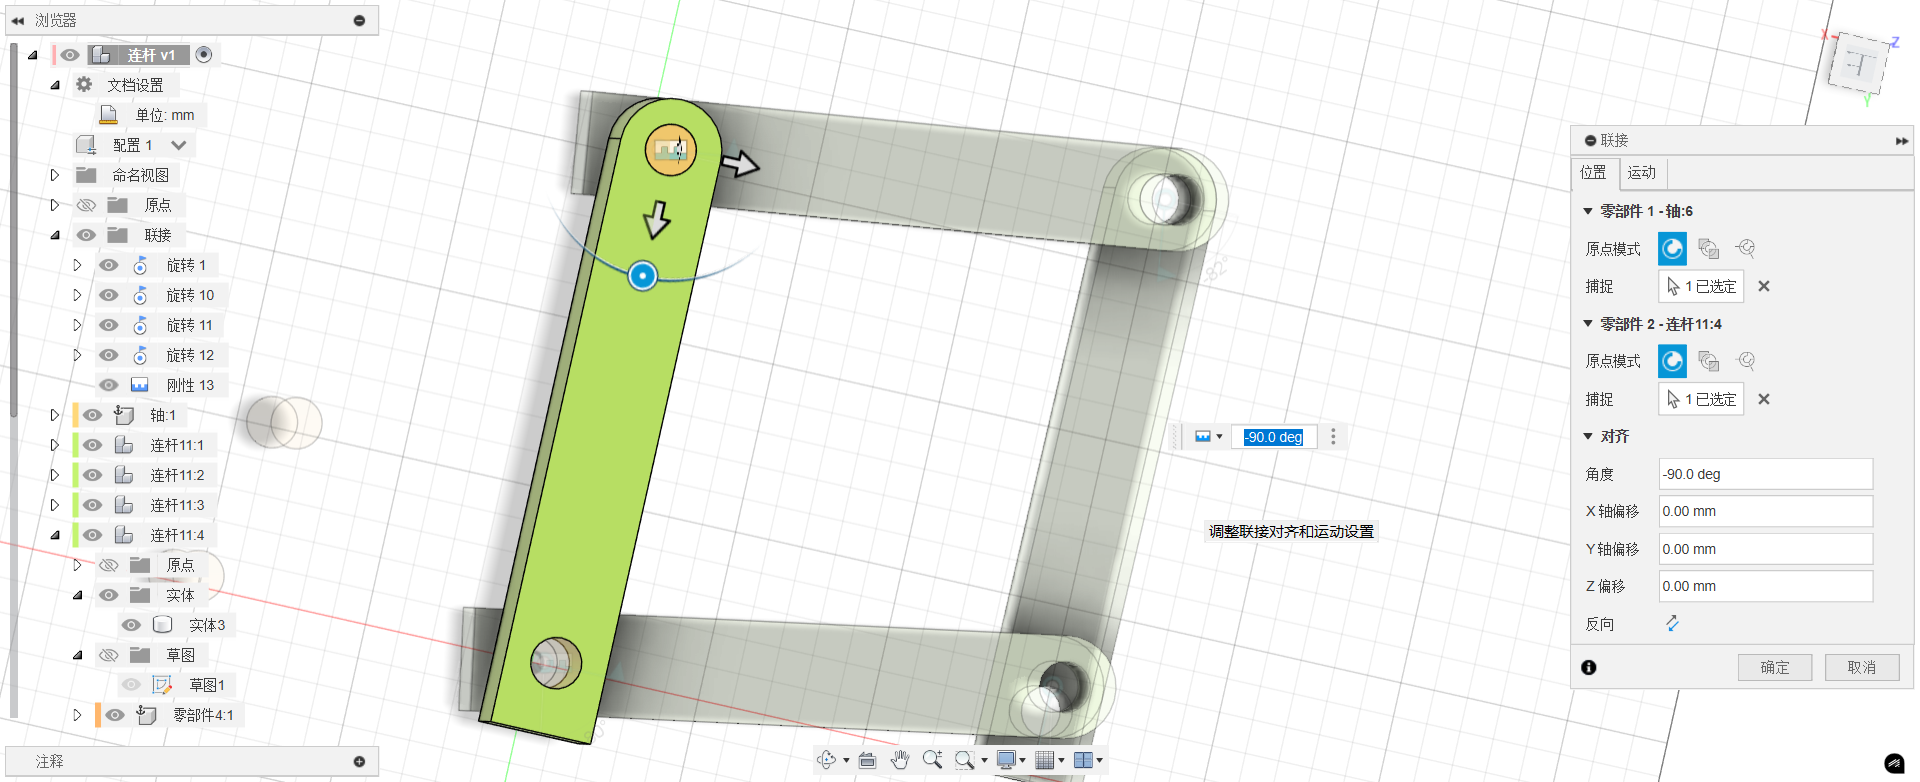Collapse the 联接 dialog with double arrows
This screenshot has height=782, width=1920.
[x=1901, y=141]
